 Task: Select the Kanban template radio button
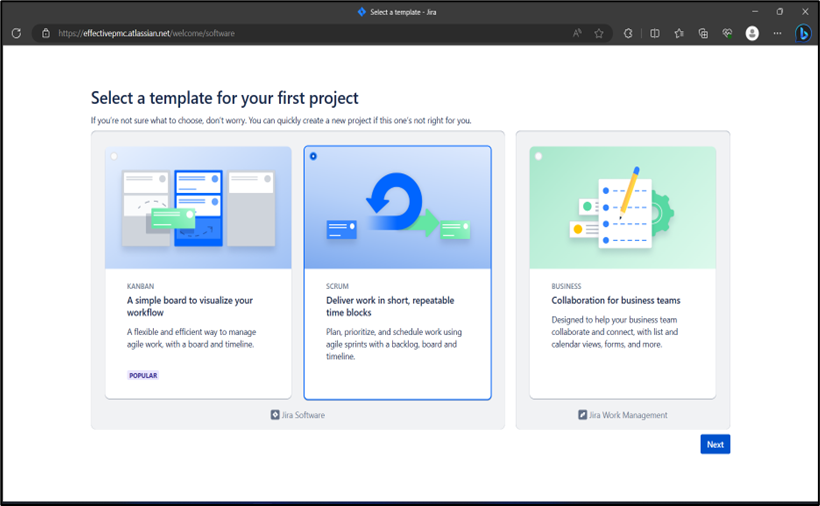(114, 156)
